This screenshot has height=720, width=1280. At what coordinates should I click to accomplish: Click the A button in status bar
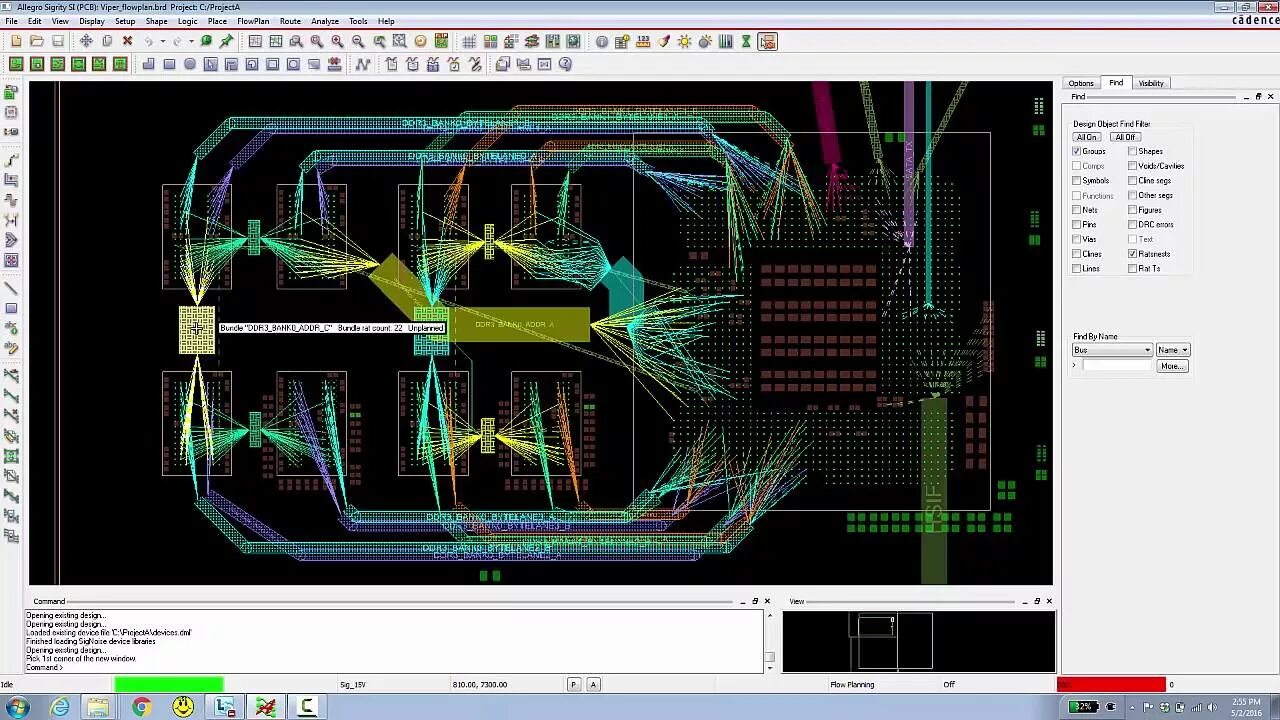click(593, 685)
